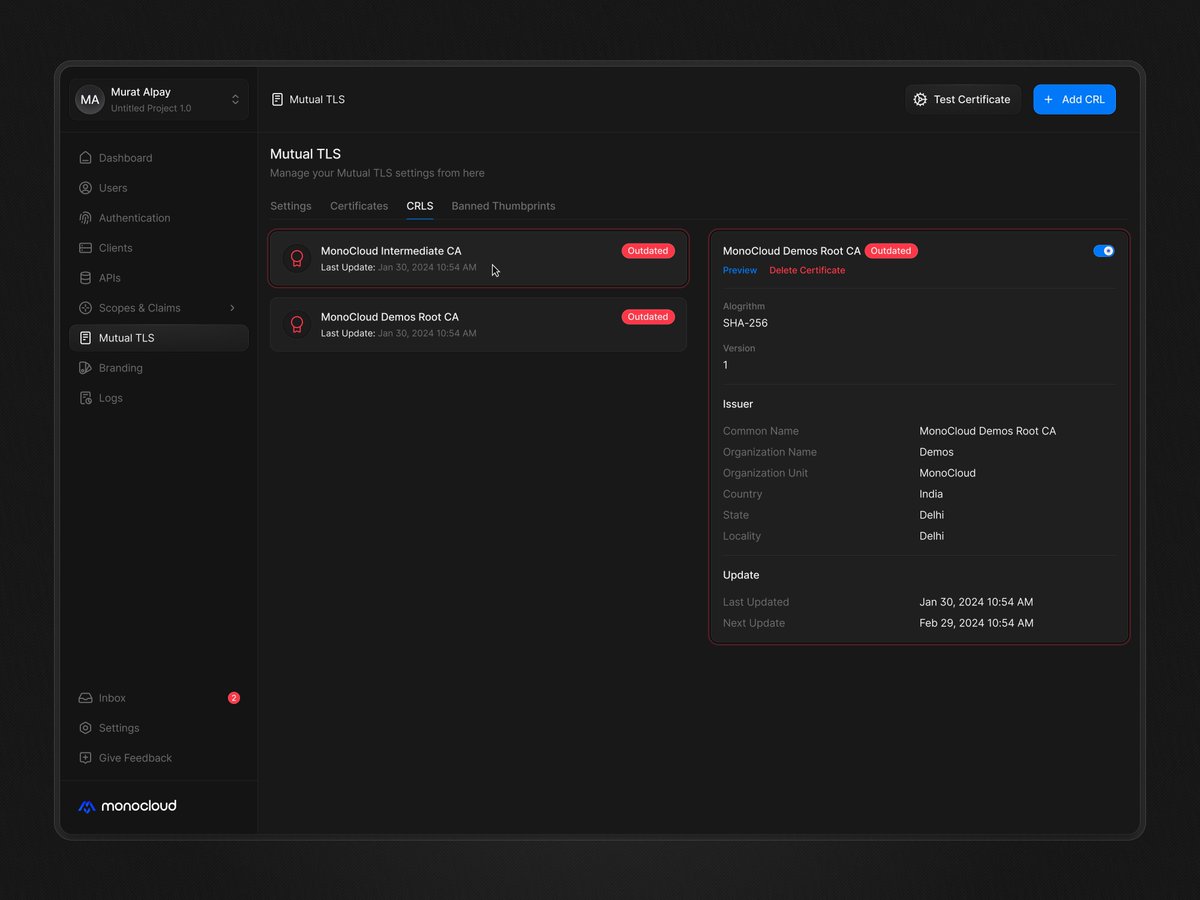Click certificate badge icon of MonoCloud Intermediate CA

pyautogui.click(x=296, y=258)
